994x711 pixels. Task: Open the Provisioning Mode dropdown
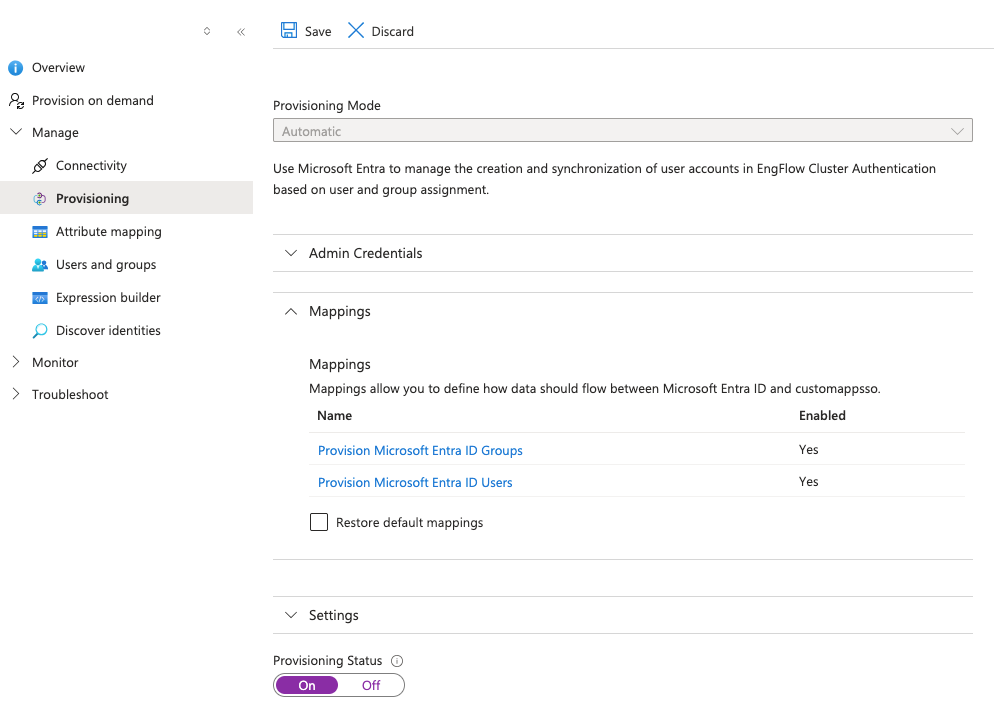pos(623,130)
